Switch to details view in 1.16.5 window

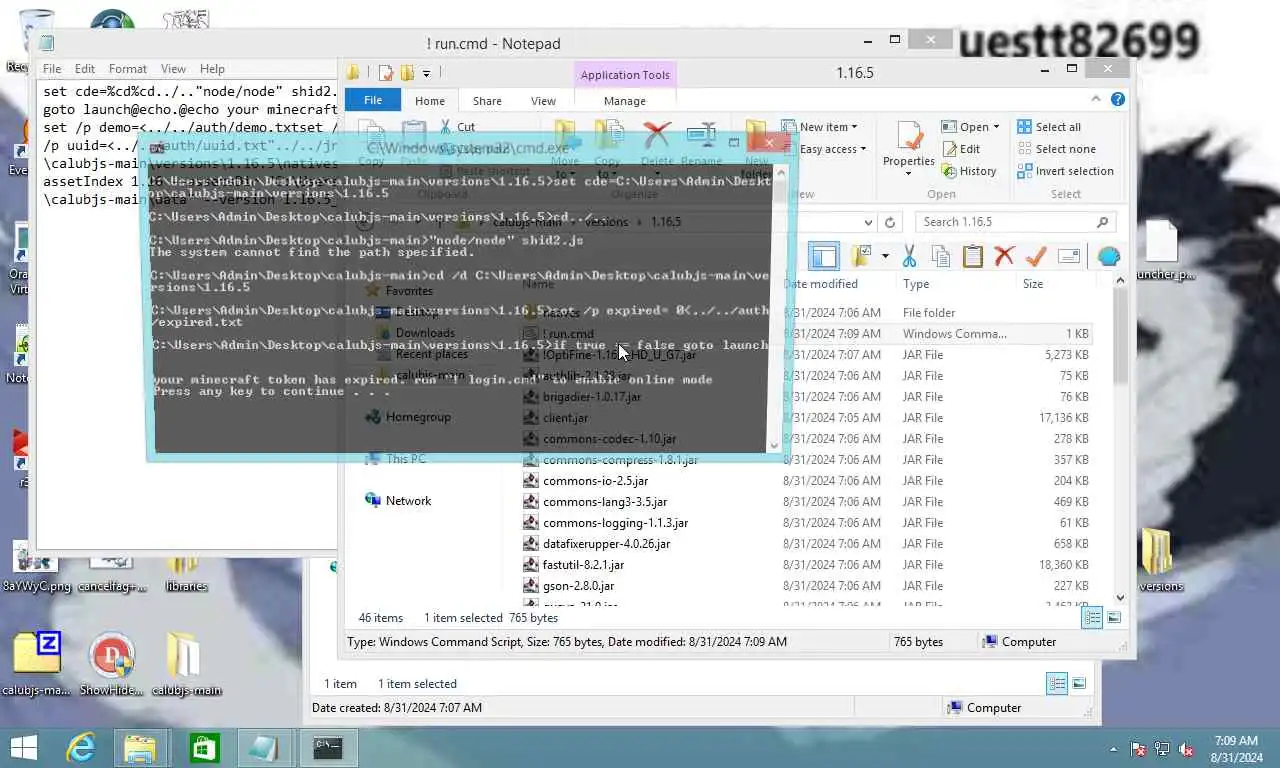tap(1093, 618)
